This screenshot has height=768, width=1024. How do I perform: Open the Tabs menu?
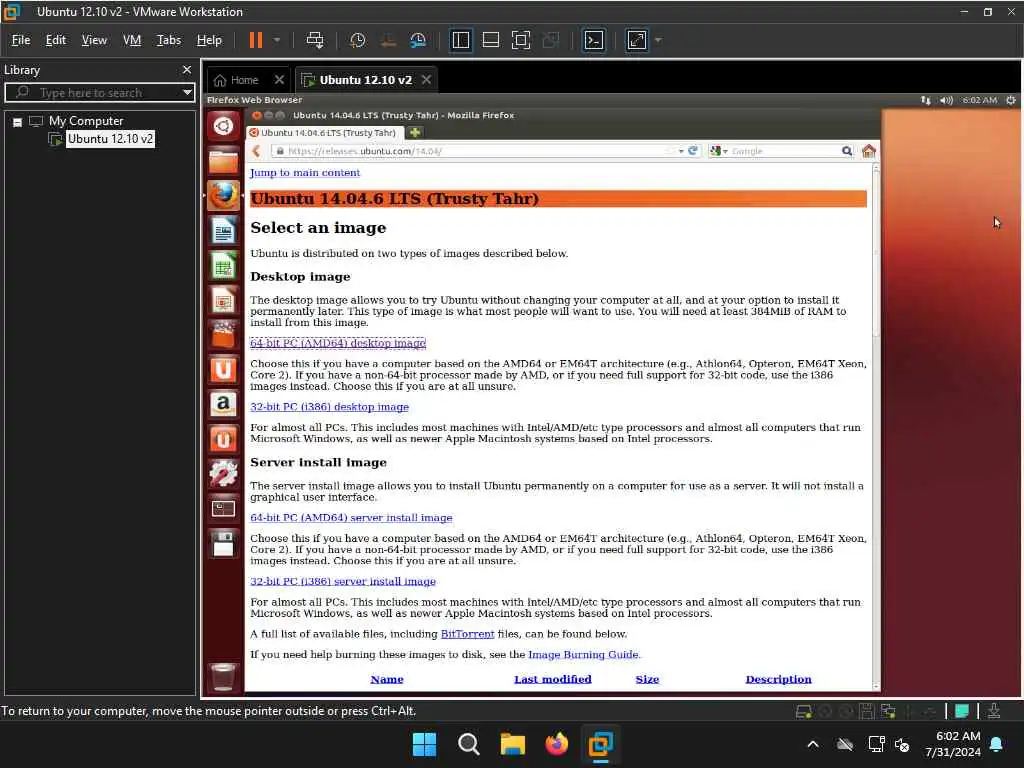pyautogui.click(x=168, y=40)
